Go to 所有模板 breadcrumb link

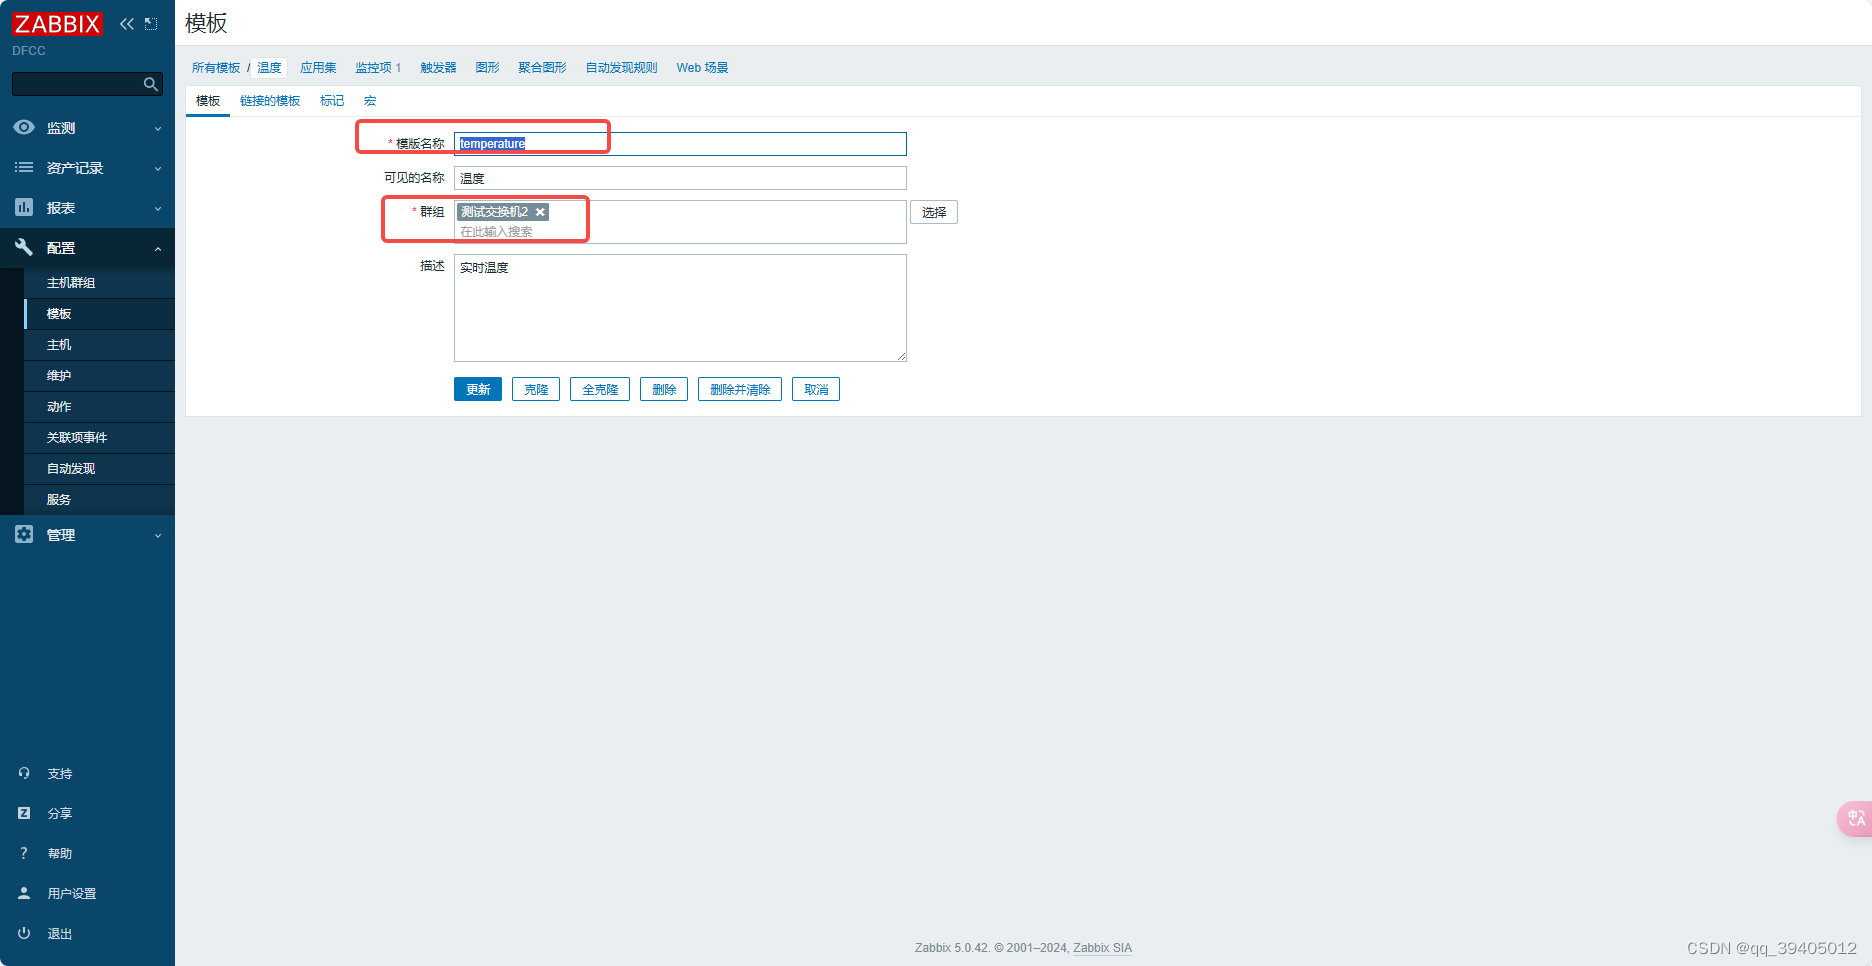[216, 68]
